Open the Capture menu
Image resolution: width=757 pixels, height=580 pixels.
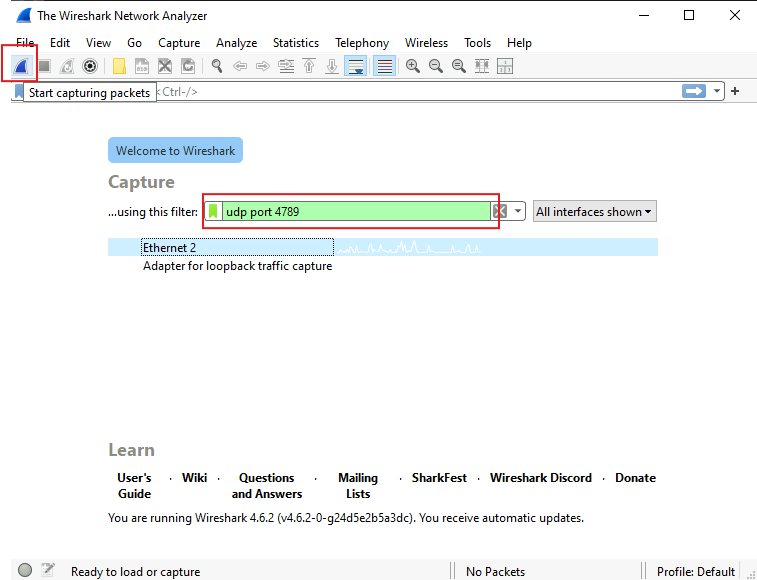click(x=179, y=42)
